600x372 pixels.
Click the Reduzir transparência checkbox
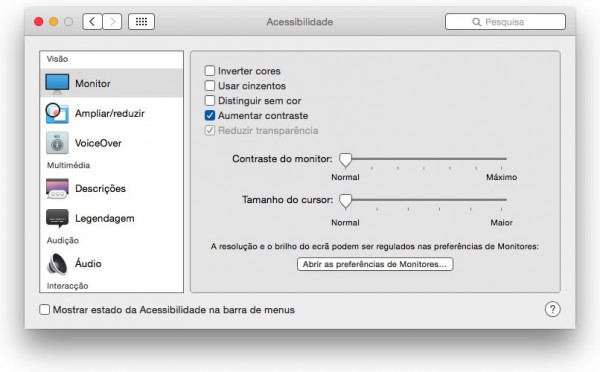(210, 131)
